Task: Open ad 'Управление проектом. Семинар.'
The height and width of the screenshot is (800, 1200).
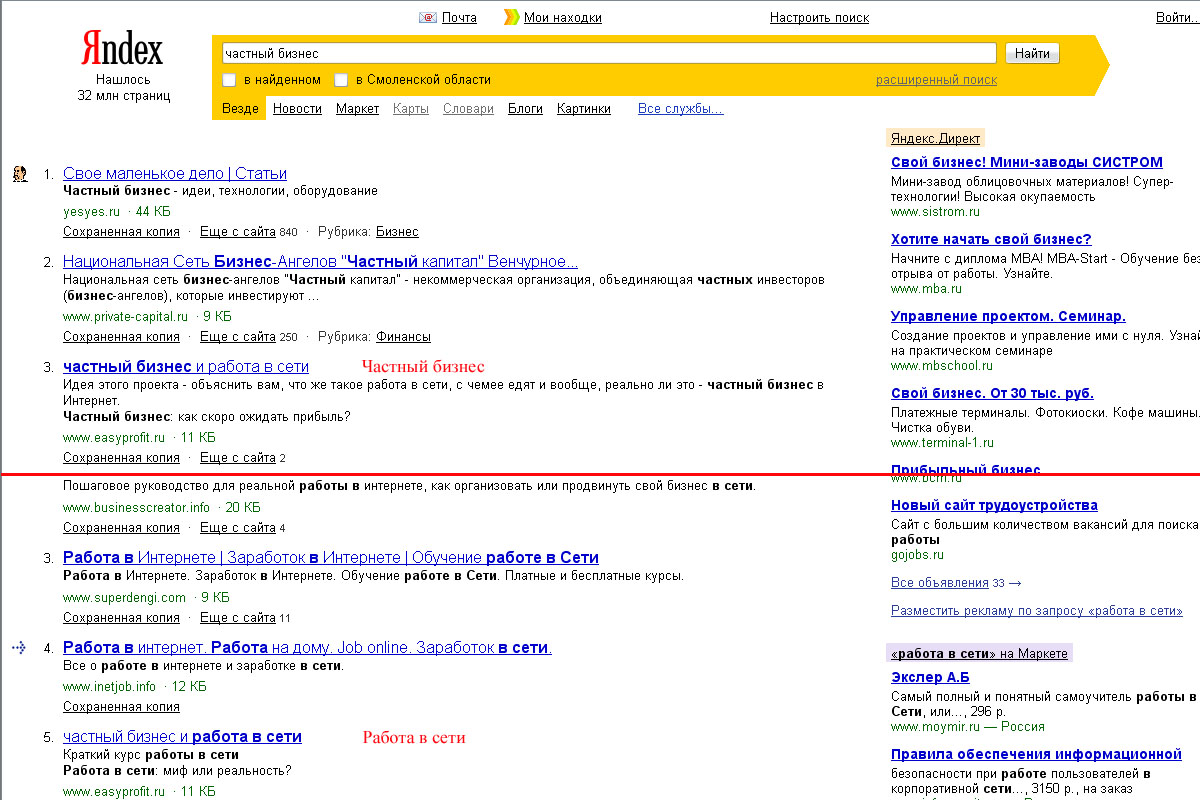Action: 1008,316
